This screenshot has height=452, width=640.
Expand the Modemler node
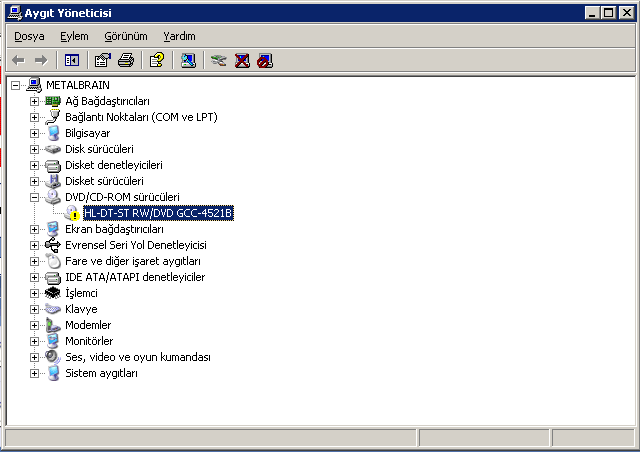[34, 325]
